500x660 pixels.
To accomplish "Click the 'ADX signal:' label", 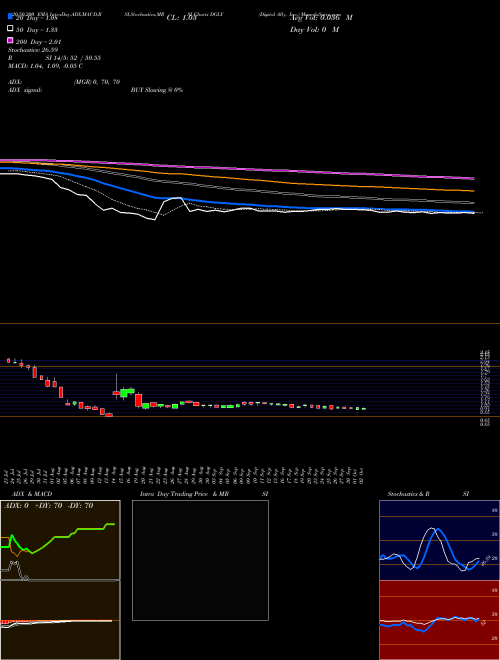I will click(x=25, y=90).
